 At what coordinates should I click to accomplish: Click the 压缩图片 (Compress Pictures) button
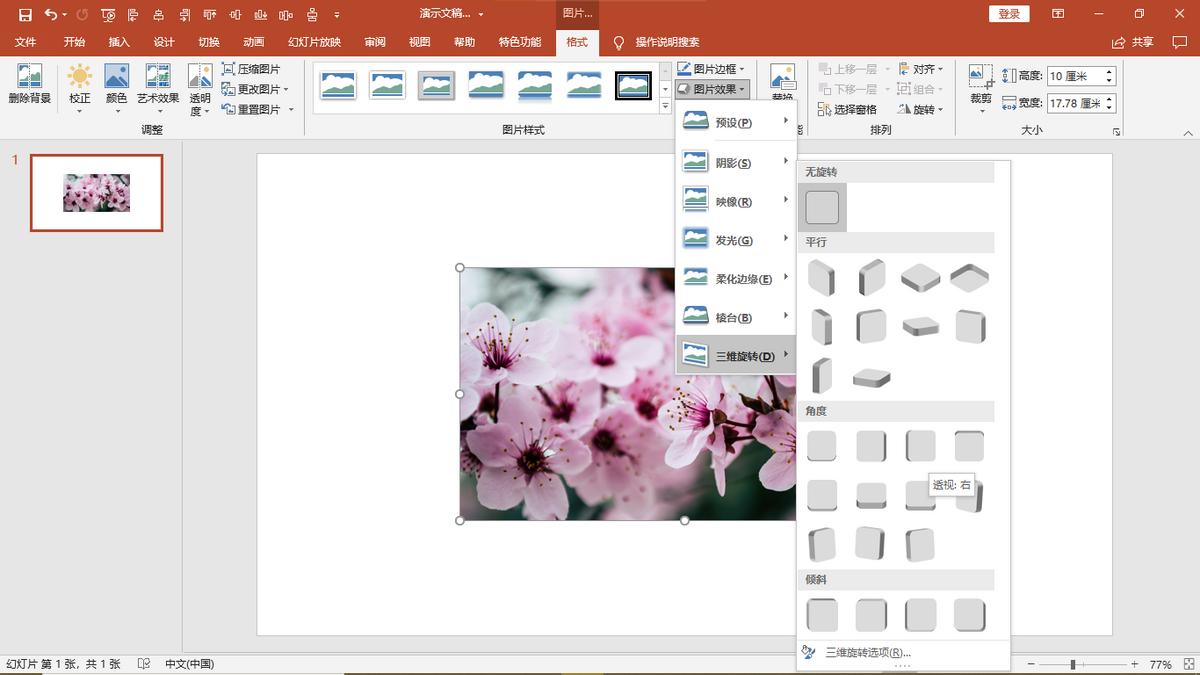coord(251,69)
